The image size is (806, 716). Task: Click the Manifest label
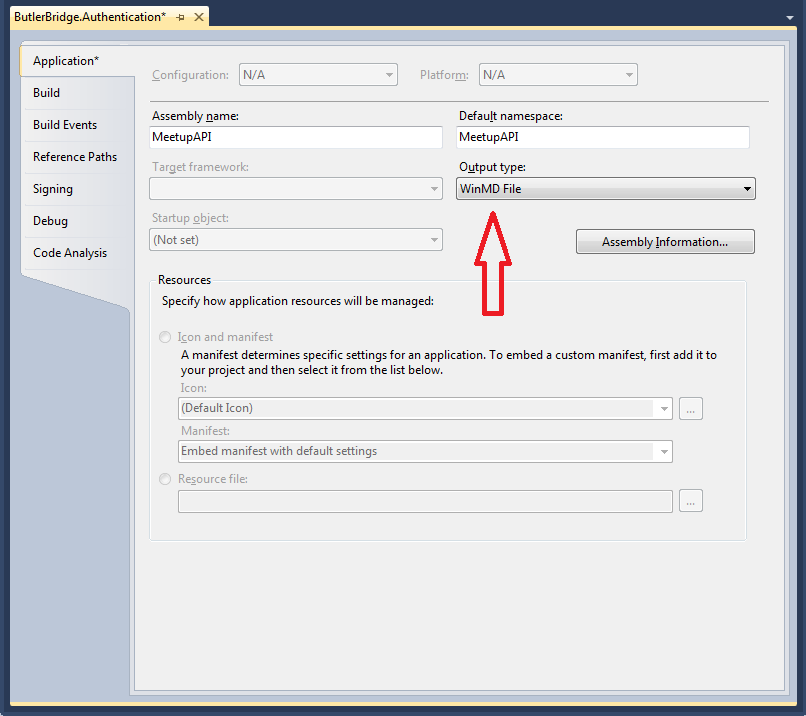tap(205, 431)
